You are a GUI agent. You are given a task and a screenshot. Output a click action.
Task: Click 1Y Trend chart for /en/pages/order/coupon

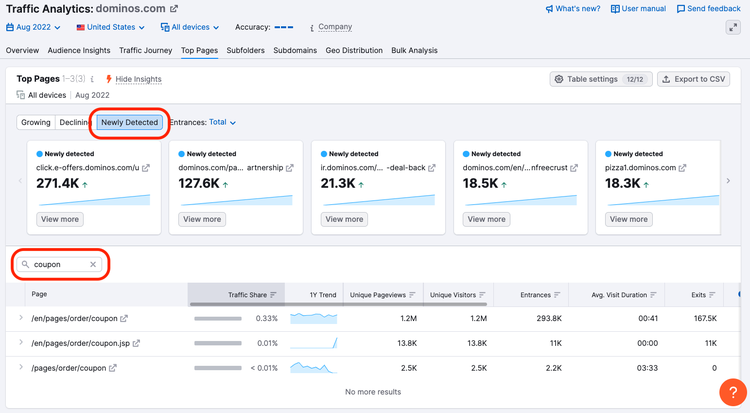[314, 318]
